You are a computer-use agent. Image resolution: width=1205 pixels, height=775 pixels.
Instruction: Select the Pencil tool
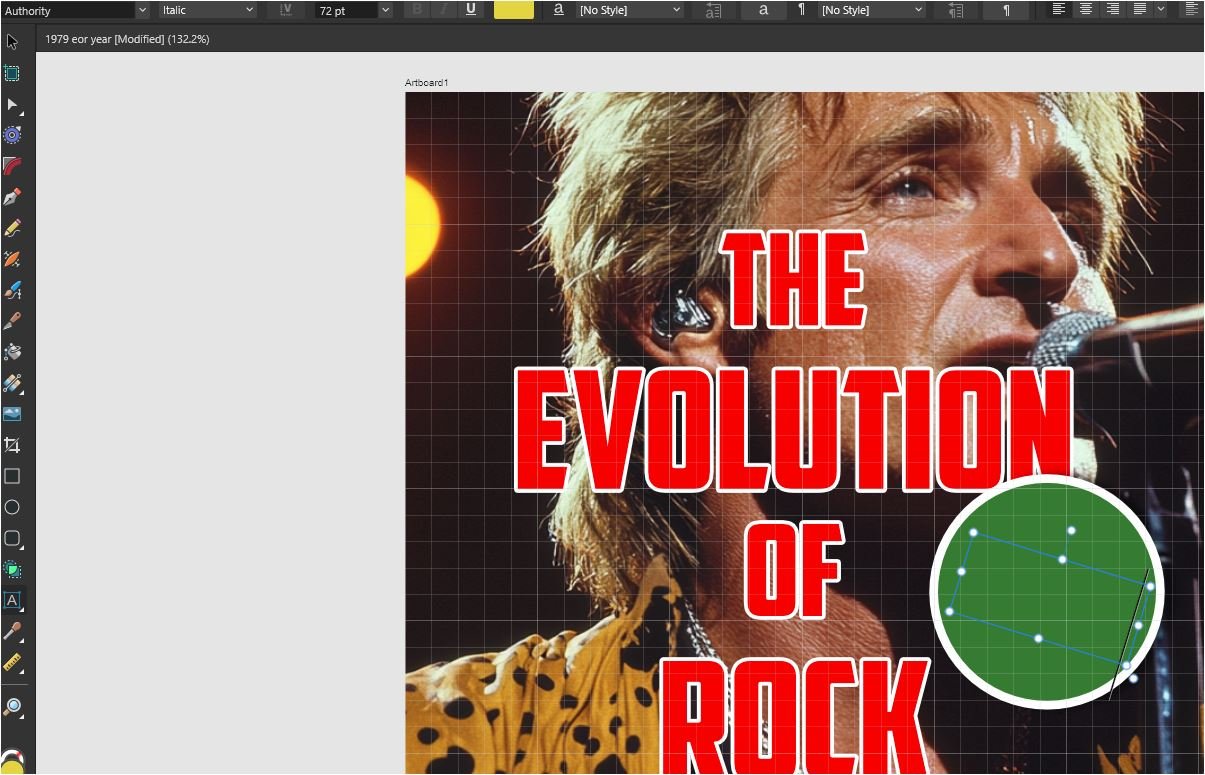coord(12,228)
